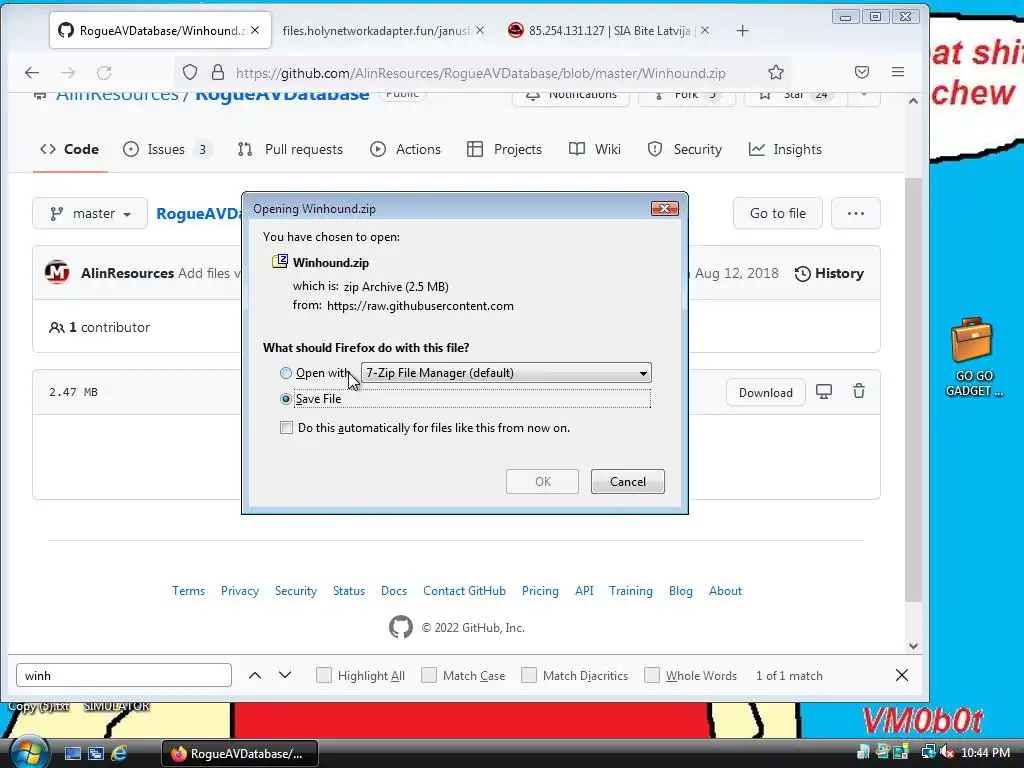Image resolution: width=1024 pixels, height=768 pixels.
Task: Open the master branch dropdown
Action: click(90, 214)
